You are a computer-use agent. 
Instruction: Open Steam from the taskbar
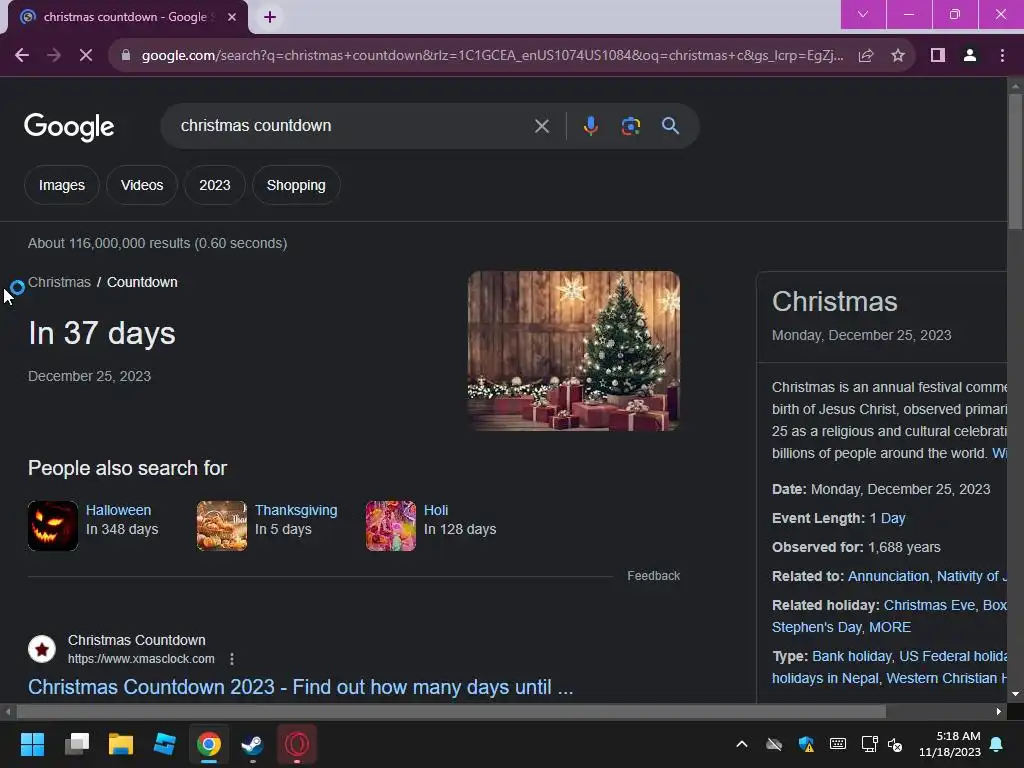(x=253, y=744)
